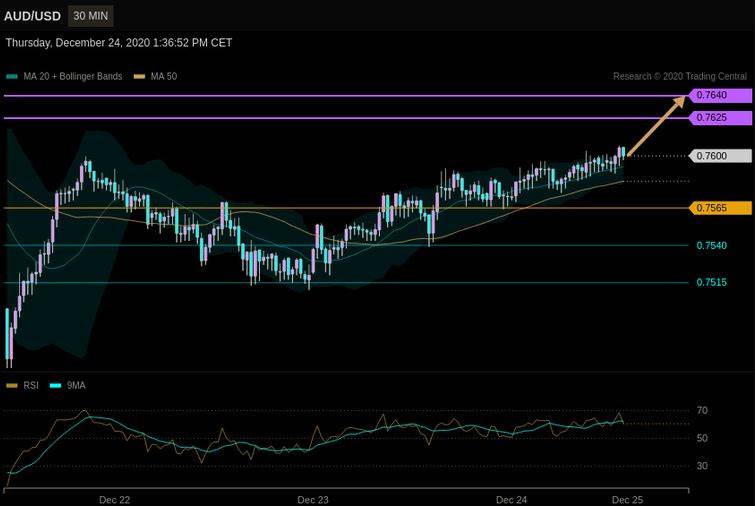755x506 pixels.
Task: Click the Dec 24 date axis label
Action: click(x=511, y=500)
